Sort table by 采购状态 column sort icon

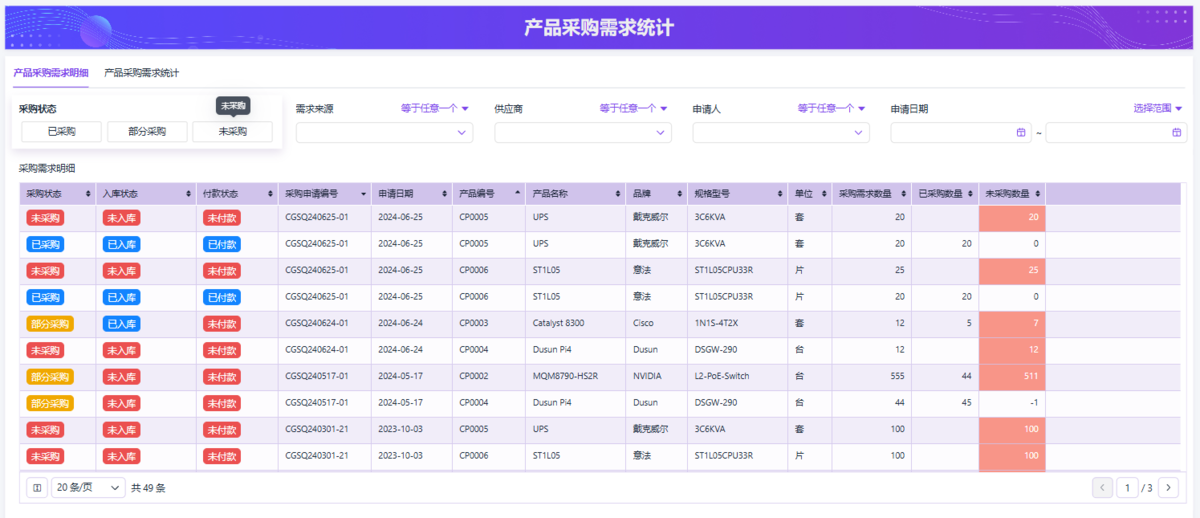88,194
